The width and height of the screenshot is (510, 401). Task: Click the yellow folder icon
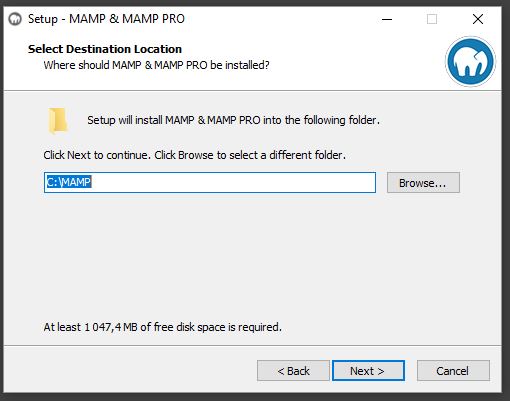(58, 121)
